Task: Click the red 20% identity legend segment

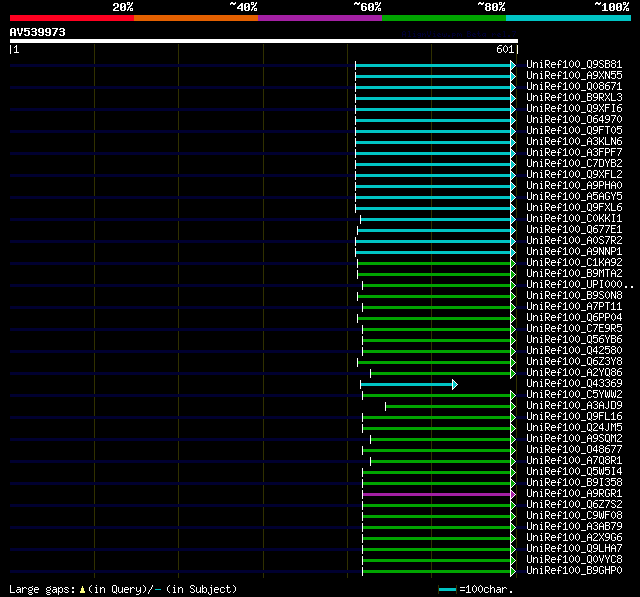Action: click(72, 18)
